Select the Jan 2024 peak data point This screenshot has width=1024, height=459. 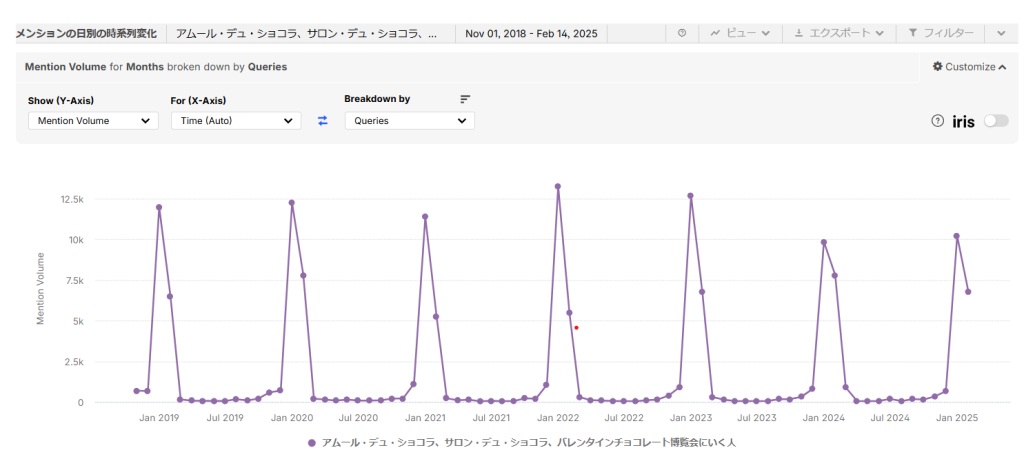click(824, 242)
